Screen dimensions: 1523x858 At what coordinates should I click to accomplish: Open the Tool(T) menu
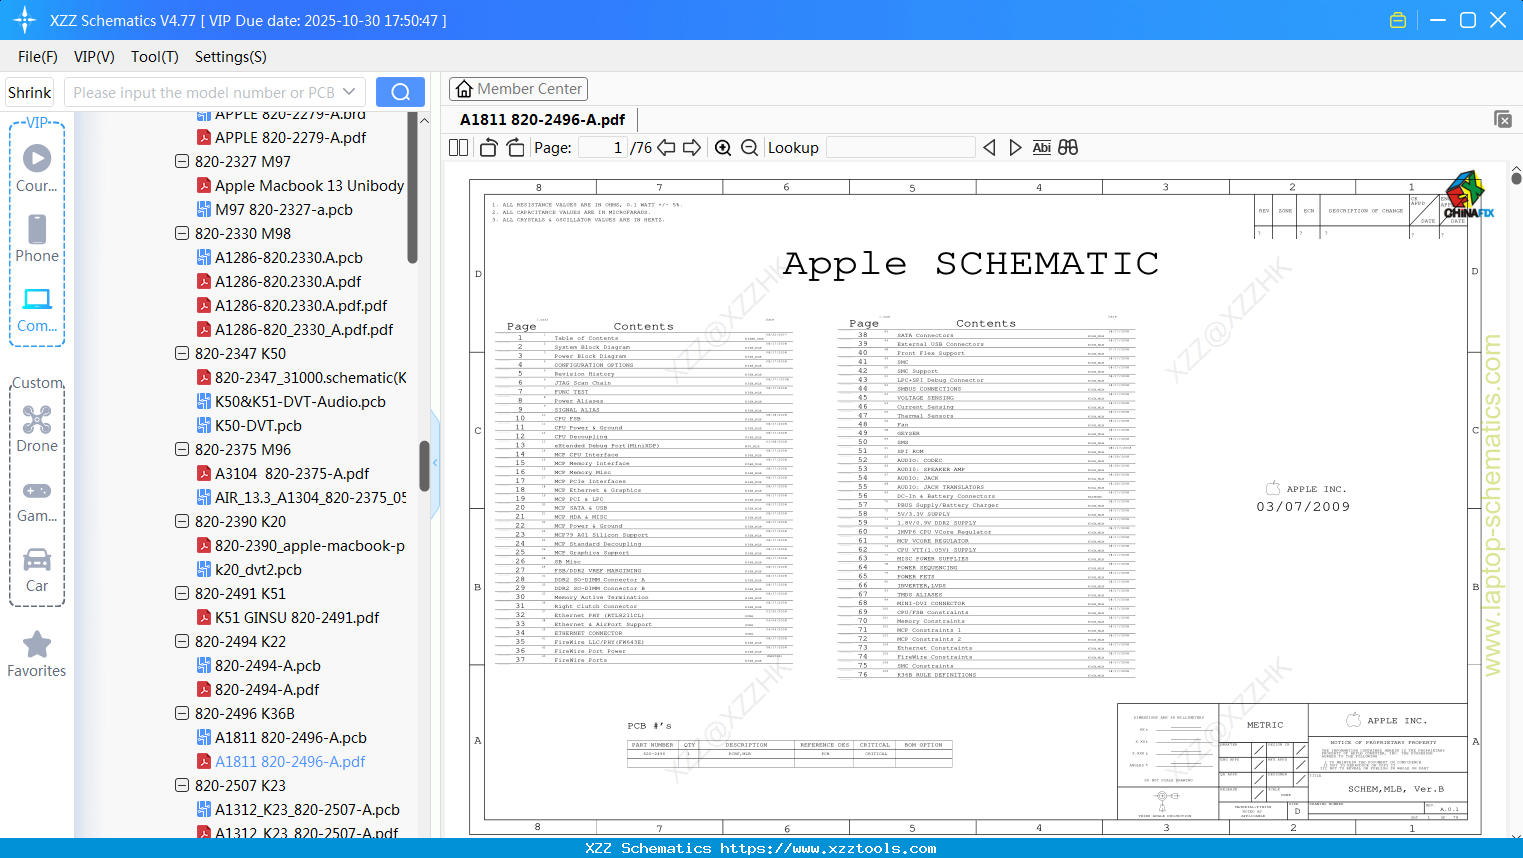pyautogui.click(x=155, y=57)
